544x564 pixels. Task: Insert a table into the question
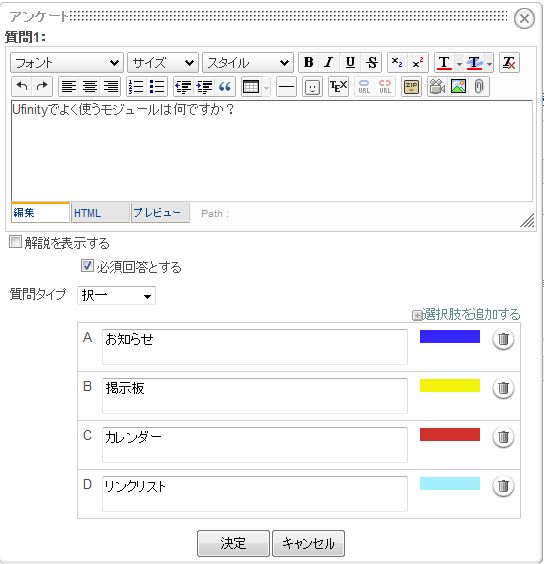[x=251, y=87]
